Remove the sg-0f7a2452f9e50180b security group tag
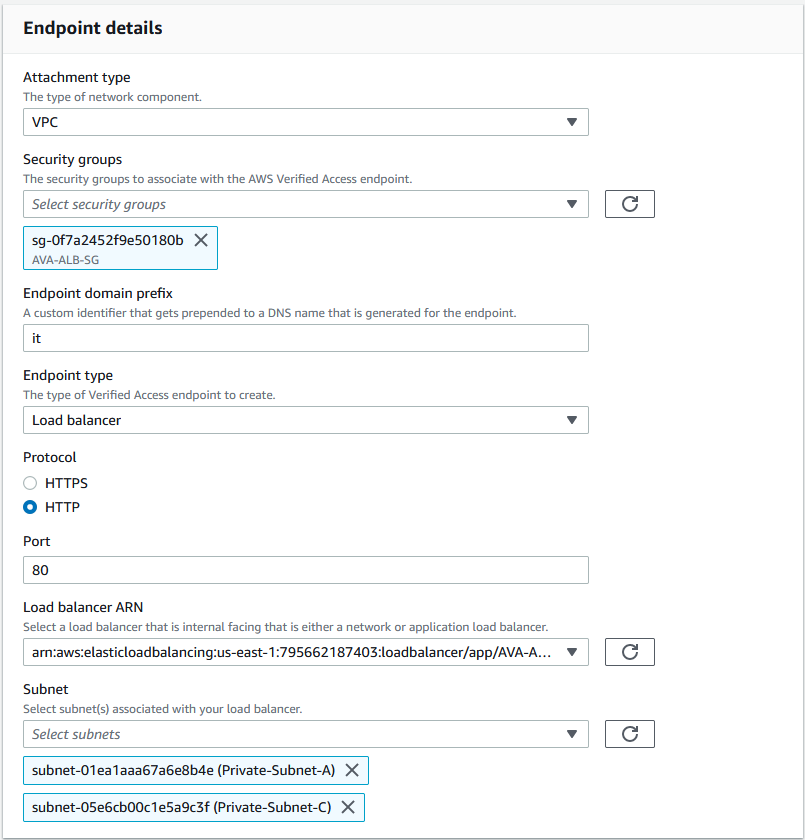Screen dimensions: 805x840 [x=201, y=240]
